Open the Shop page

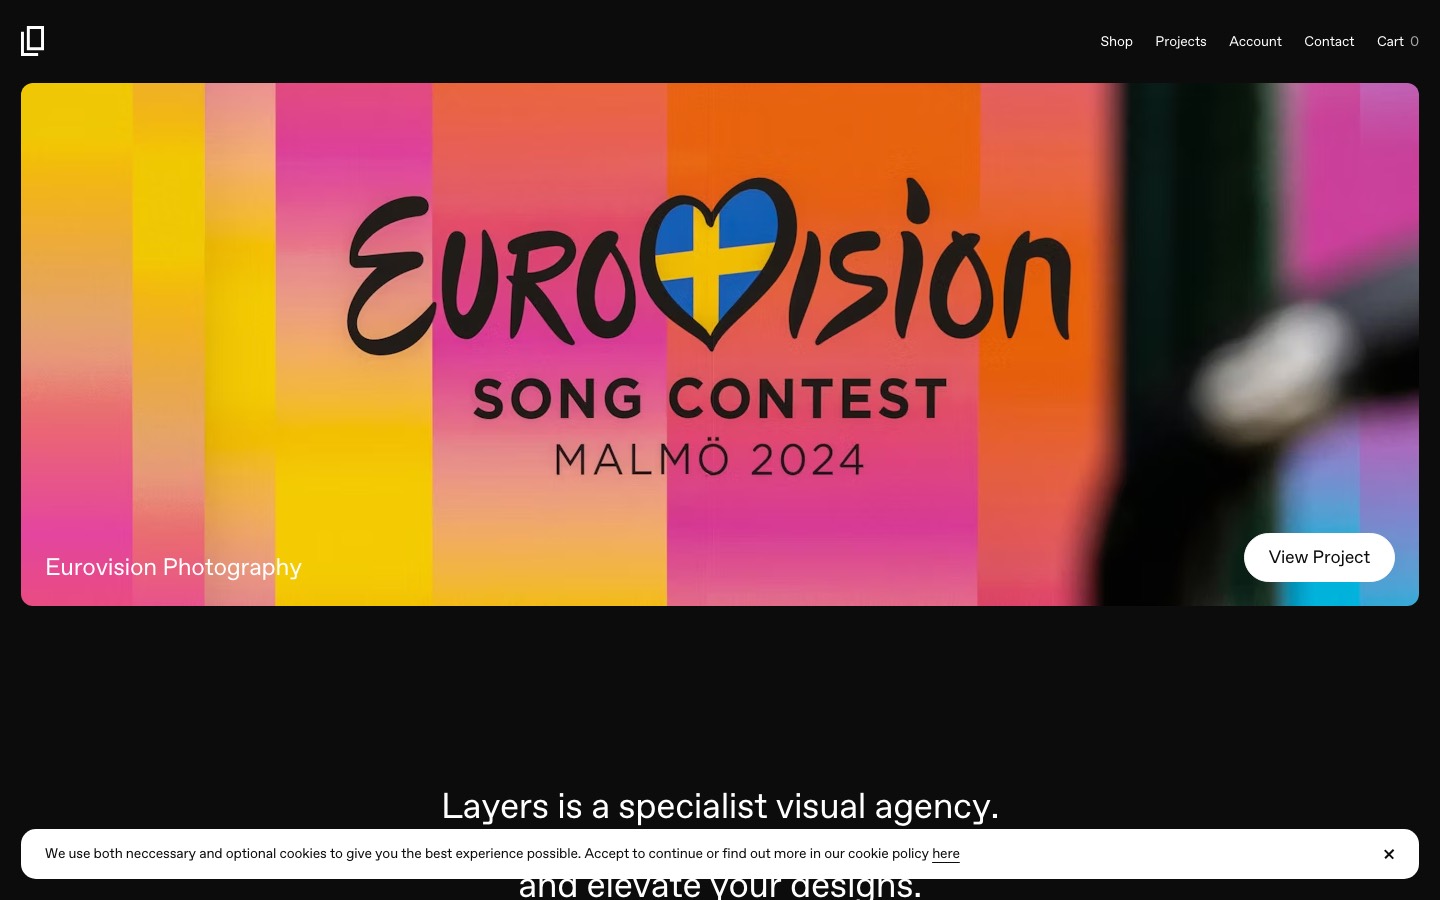[1116, 41]
